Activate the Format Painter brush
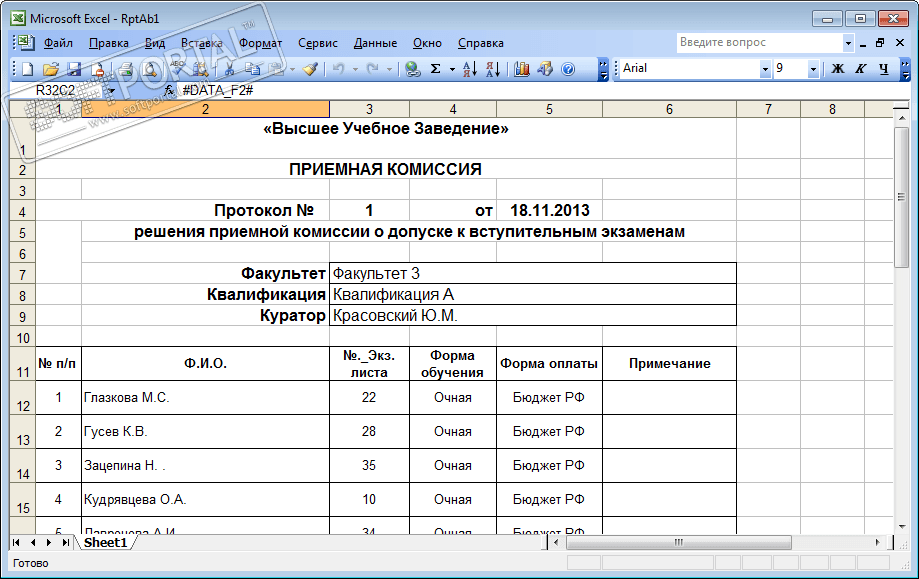 coord(310,69)
